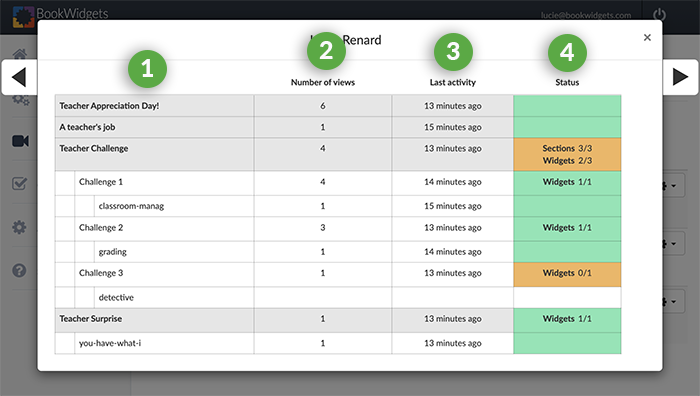Click views count 6 for Teacher Appreciation Day
The image size is (700, 396).
pyautogui.click(x=323, y=106)
